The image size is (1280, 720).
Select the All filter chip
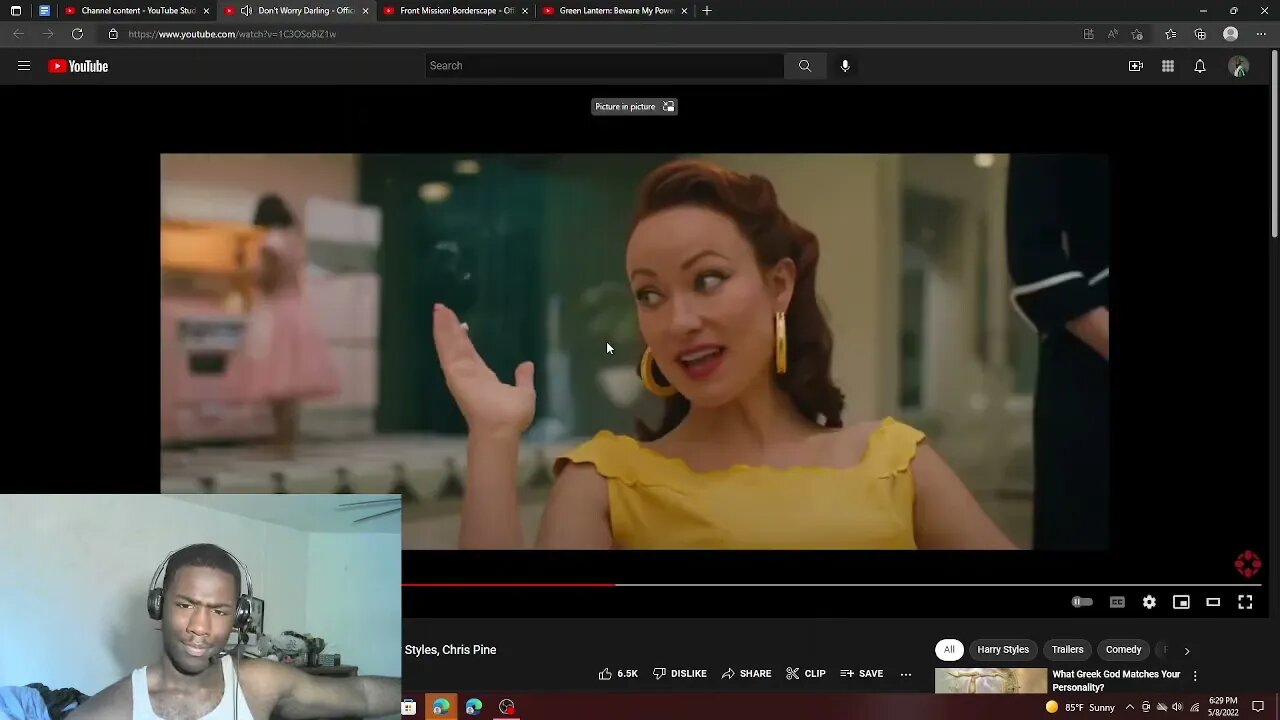coord(949,650)
